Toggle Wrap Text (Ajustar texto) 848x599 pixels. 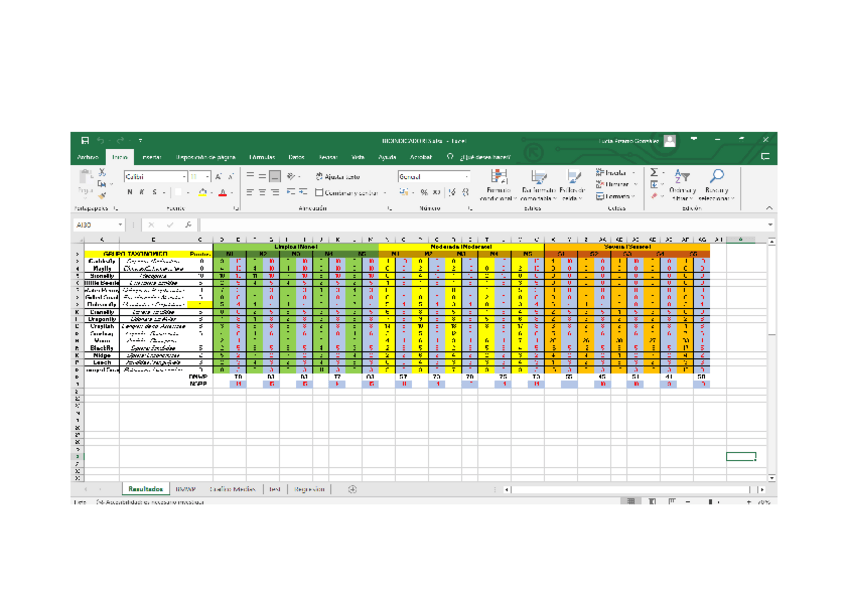point(339,176)
